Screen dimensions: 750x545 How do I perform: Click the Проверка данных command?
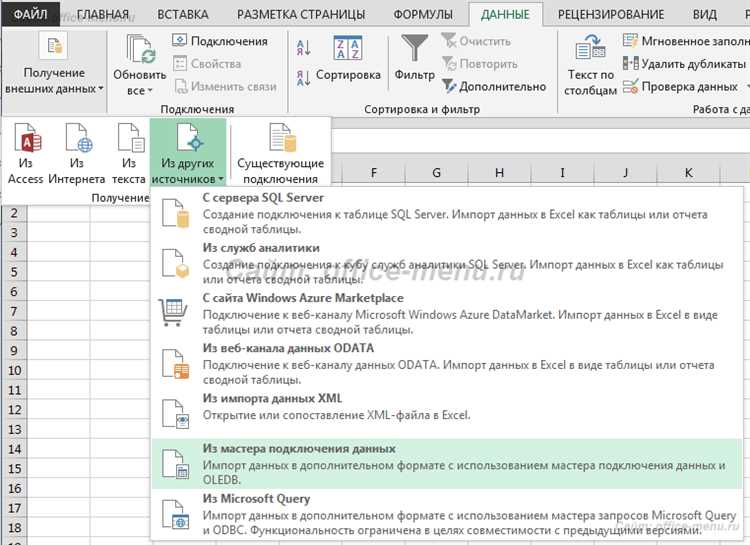pos(680,87)
